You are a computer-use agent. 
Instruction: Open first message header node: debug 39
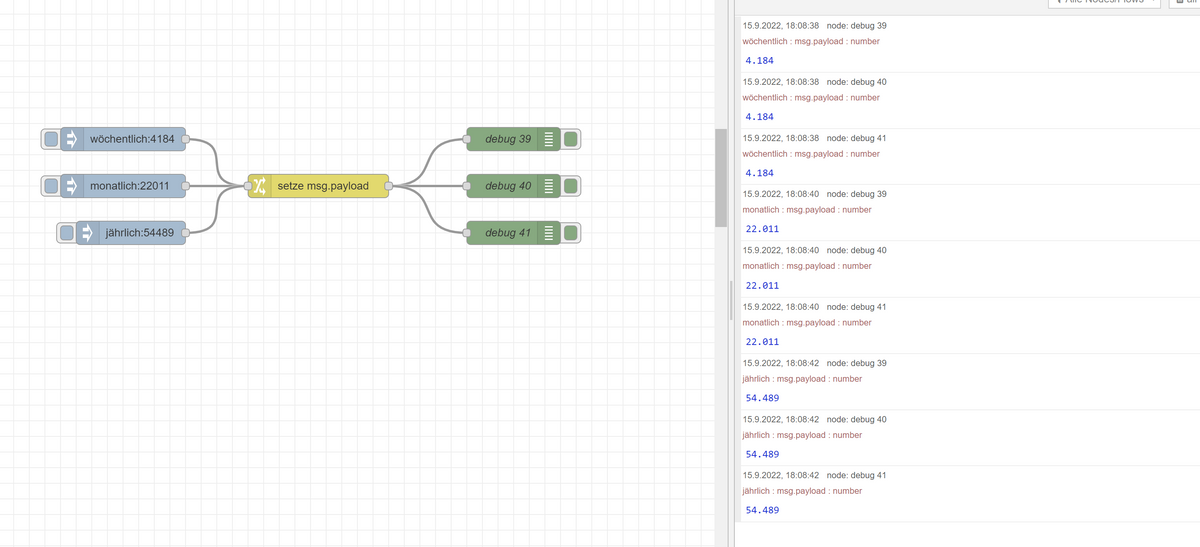814,25
